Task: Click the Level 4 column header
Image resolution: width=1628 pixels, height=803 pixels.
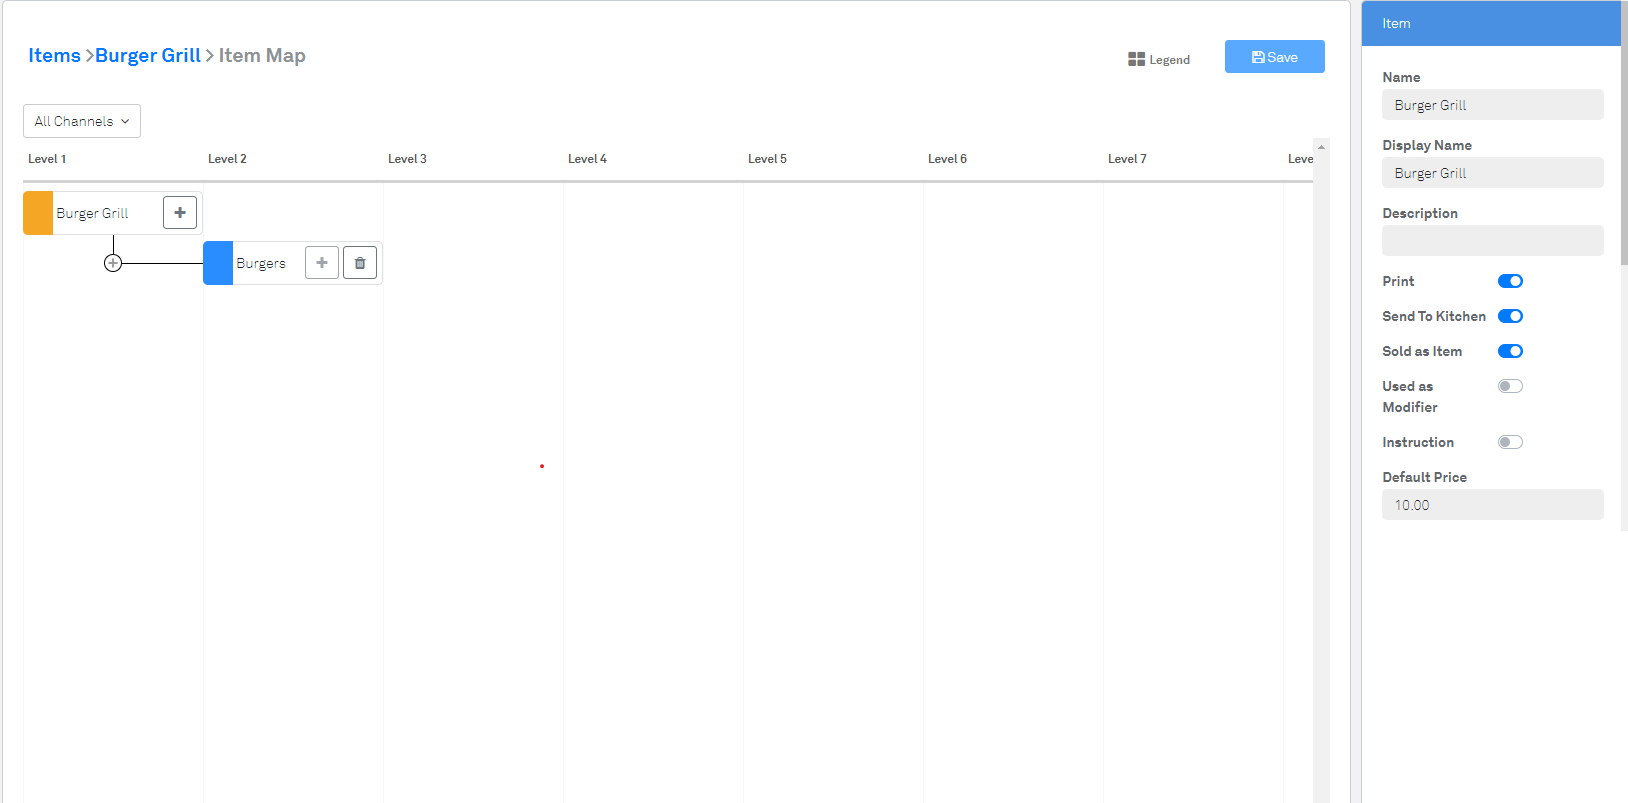Action: coord(587,159)
